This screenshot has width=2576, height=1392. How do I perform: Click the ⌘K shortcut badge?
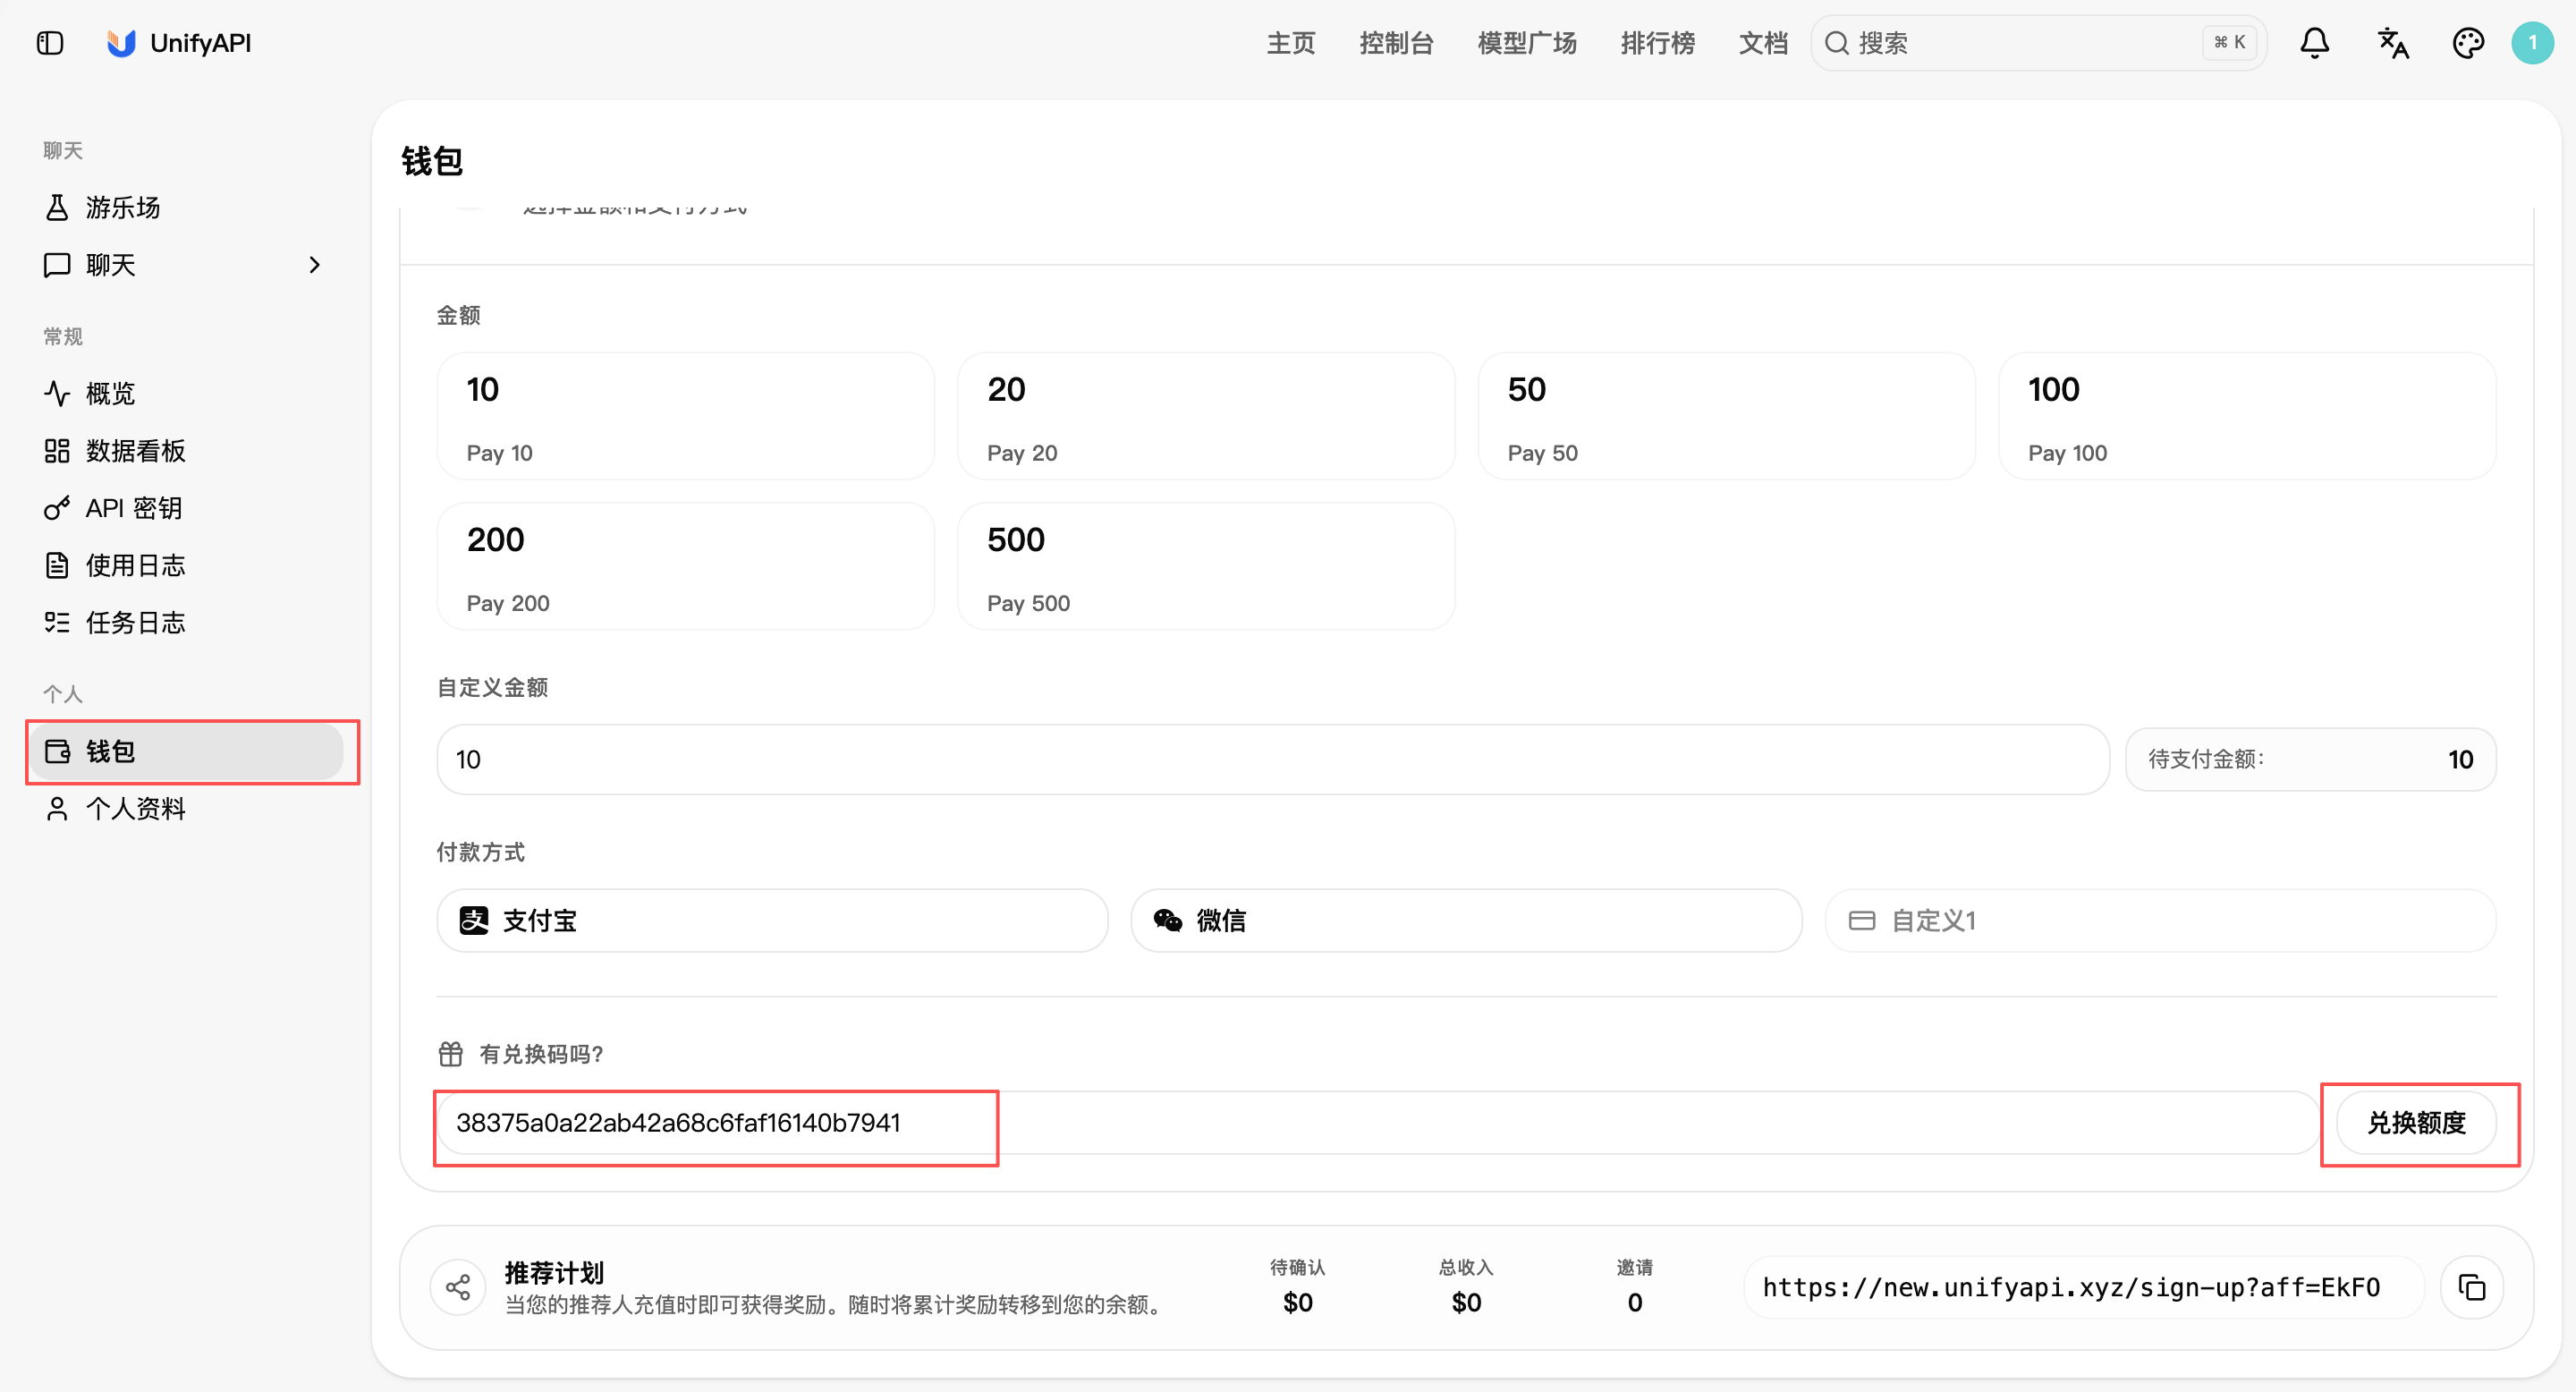(2230, 42)
